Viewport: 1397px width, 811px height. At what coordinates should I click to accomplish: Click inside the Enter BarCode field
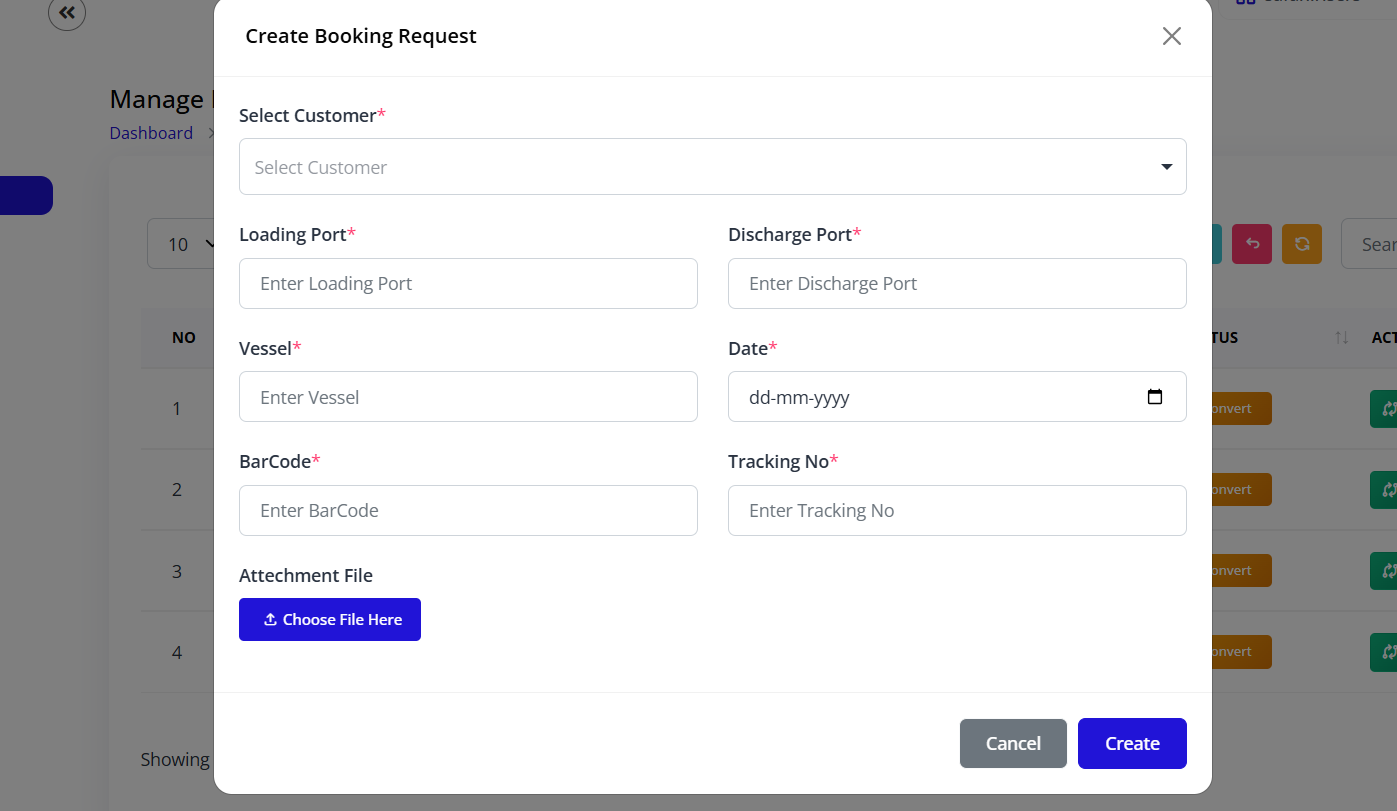468,510
